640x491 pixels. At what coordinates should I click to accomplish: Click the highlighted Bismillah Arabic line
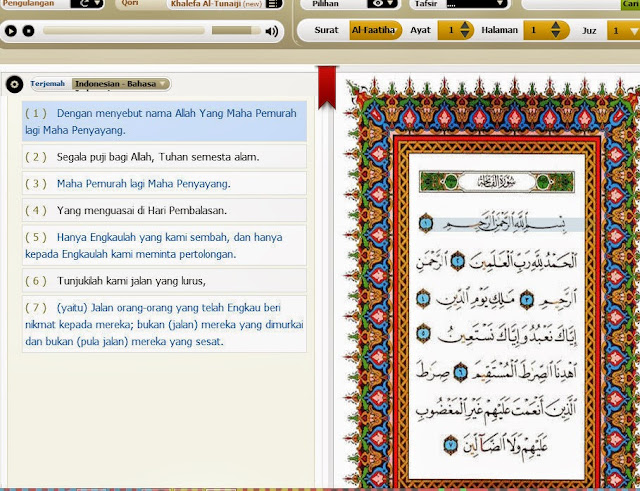[x=504, y=224]
